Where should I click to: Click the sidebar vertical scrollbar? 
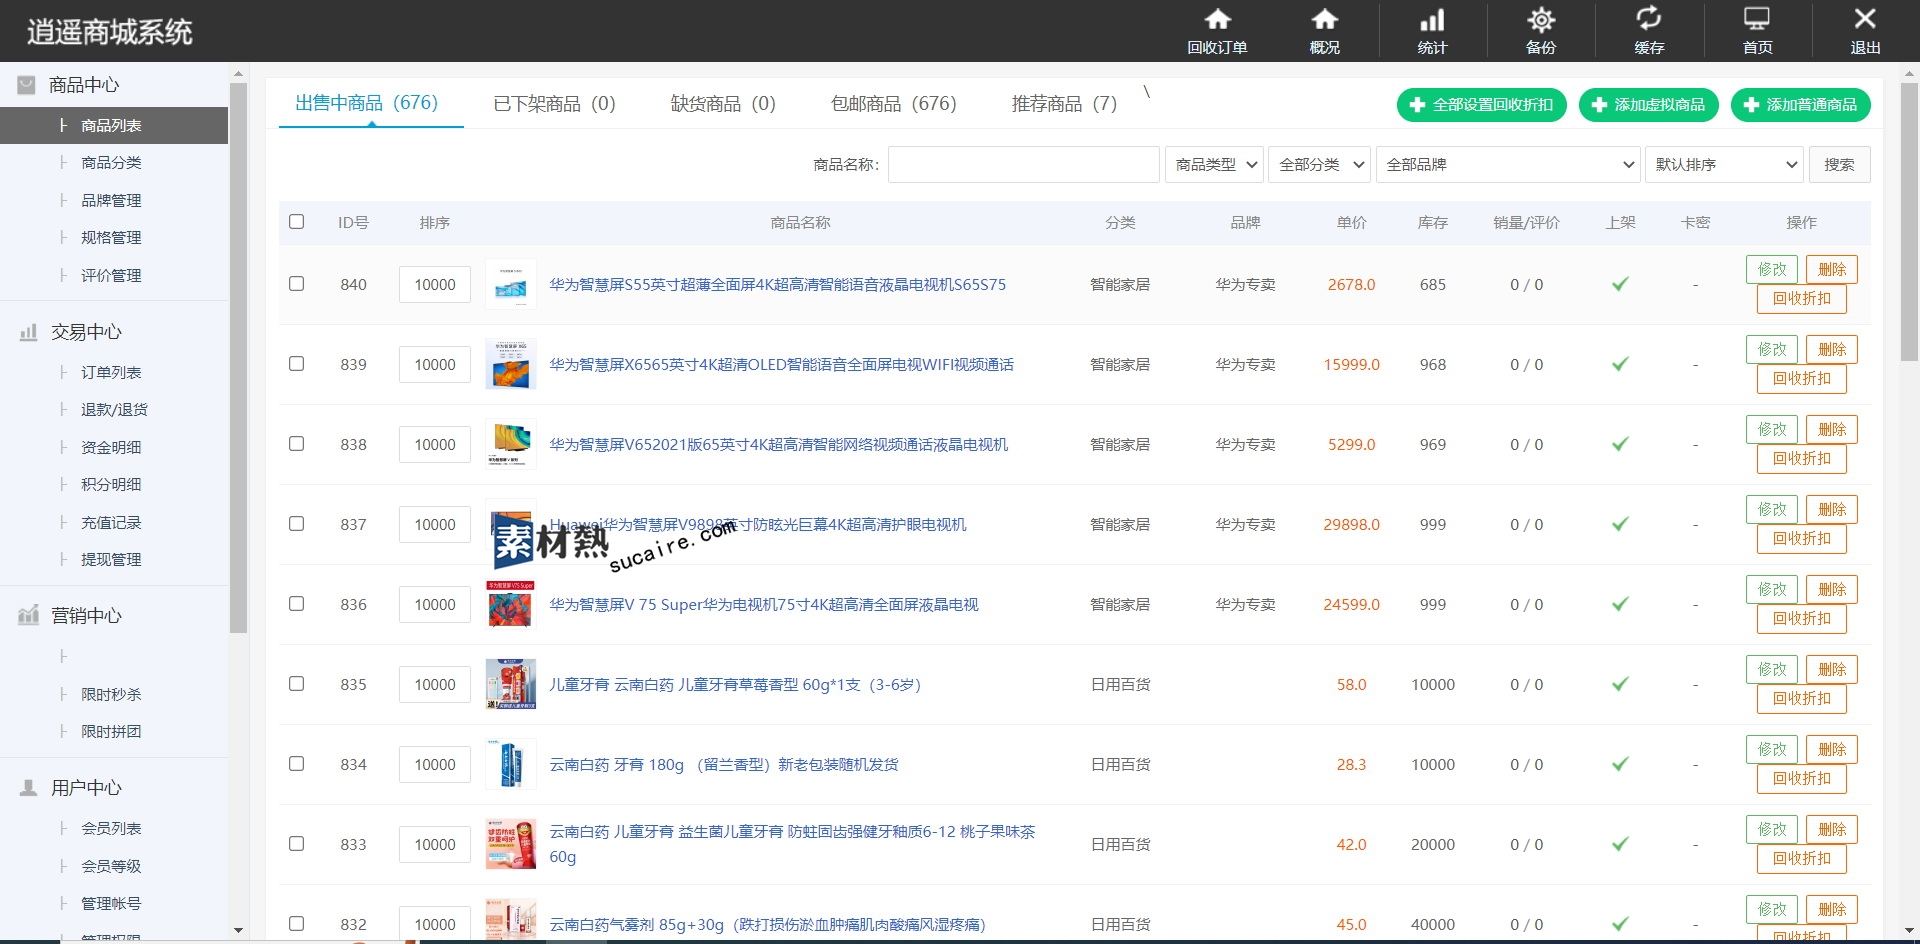coord(238,357)
